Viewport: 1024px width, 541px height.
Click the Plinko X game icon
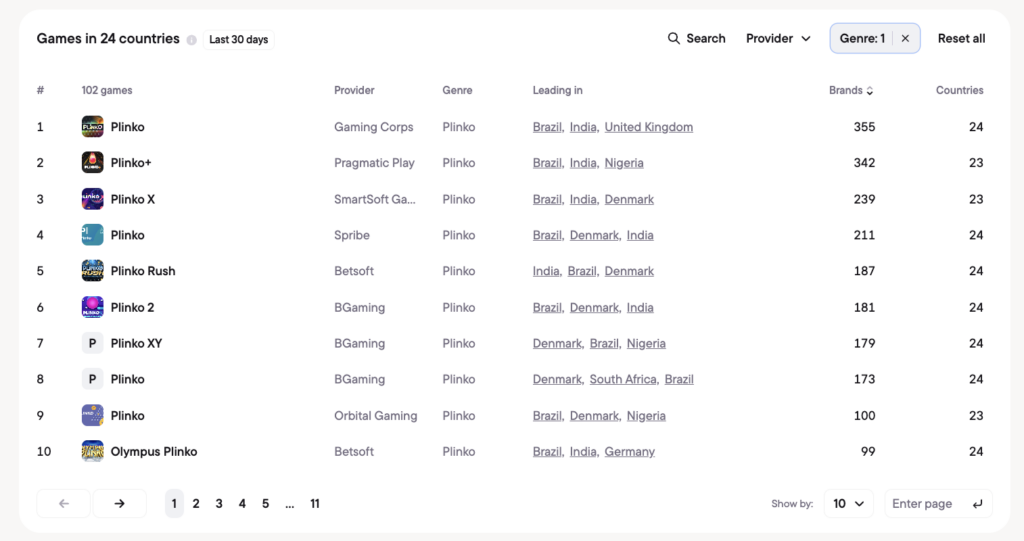[92, 199]
